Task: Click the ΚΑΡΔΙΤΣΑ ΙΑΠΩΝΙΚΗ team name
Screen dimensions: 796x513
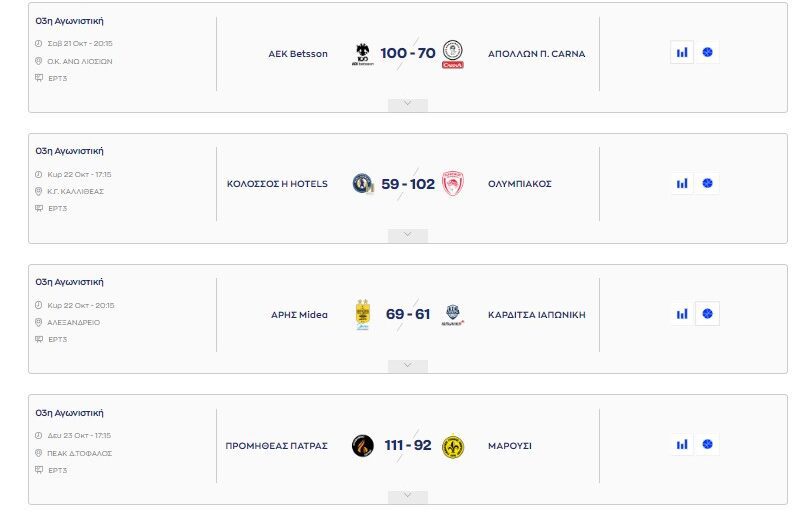Action: (x=536, y=315)
